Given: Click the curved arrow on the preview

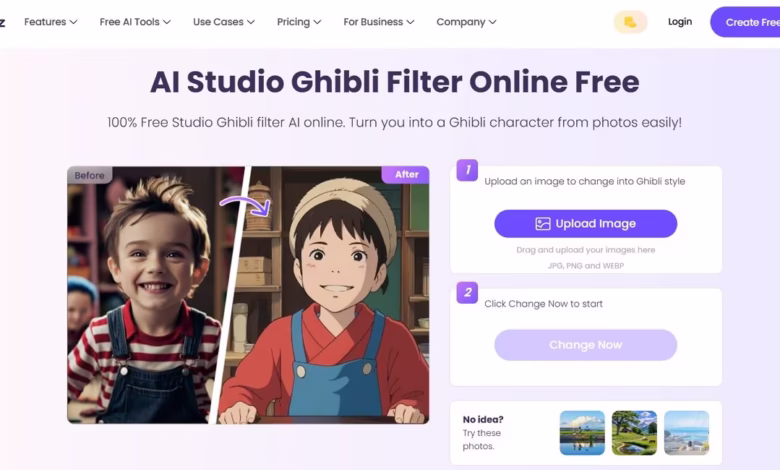Looking at the screenshot, I should tap(246, 206).
